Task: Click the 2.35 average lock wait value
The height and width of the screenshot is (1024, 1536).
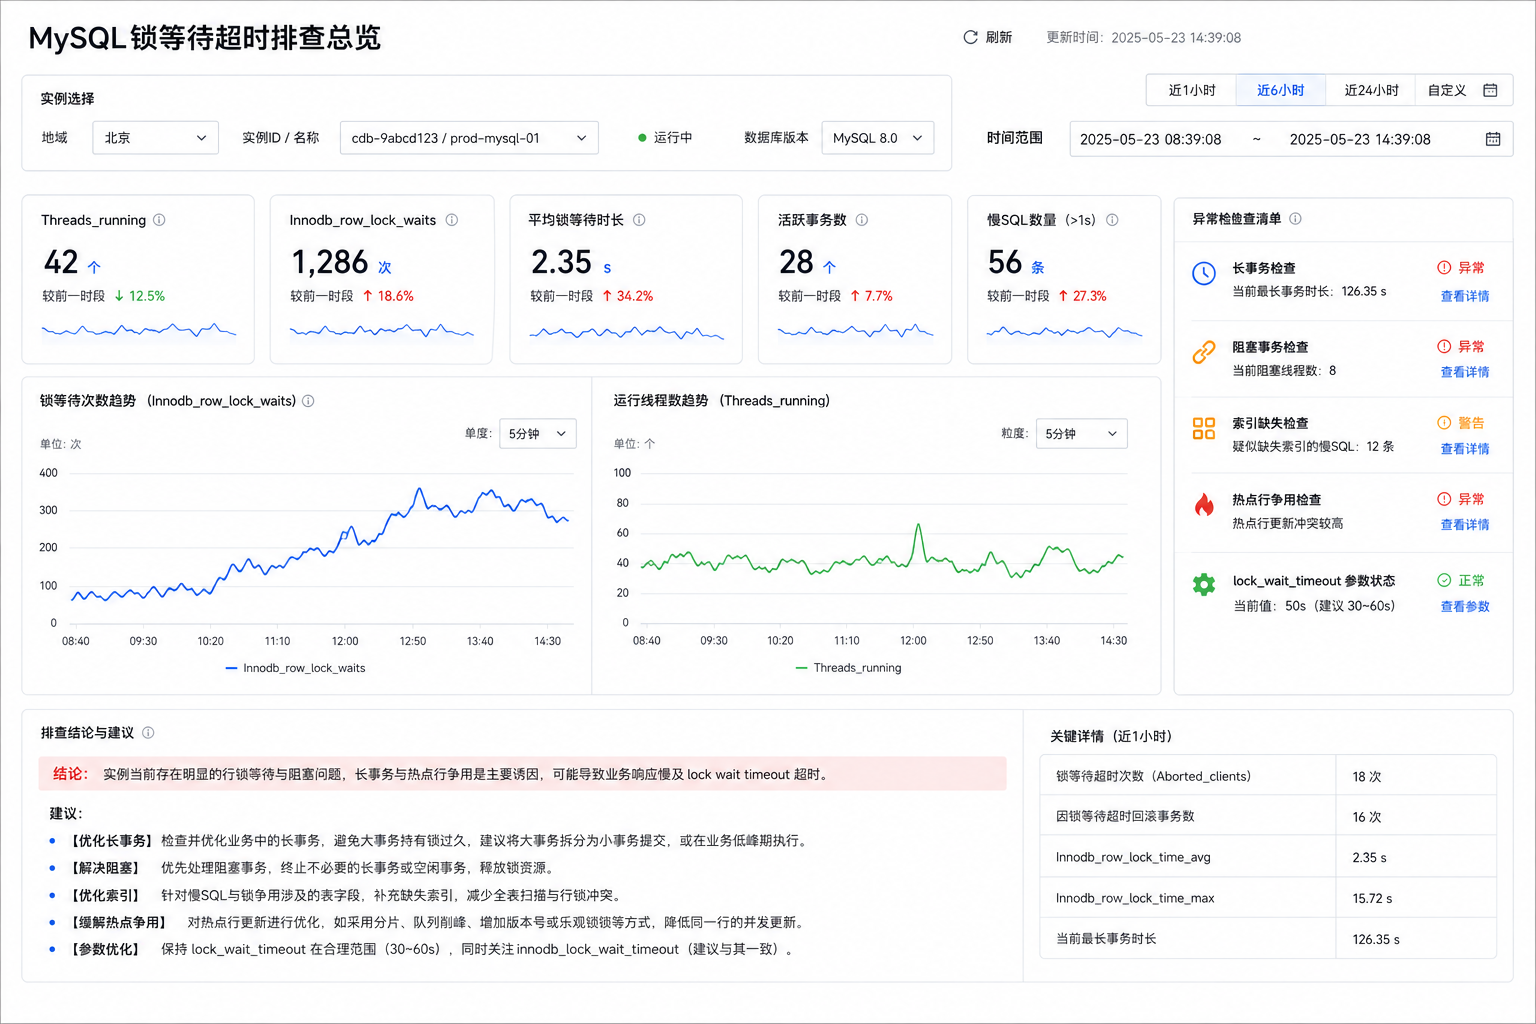Action: (562, 262)
